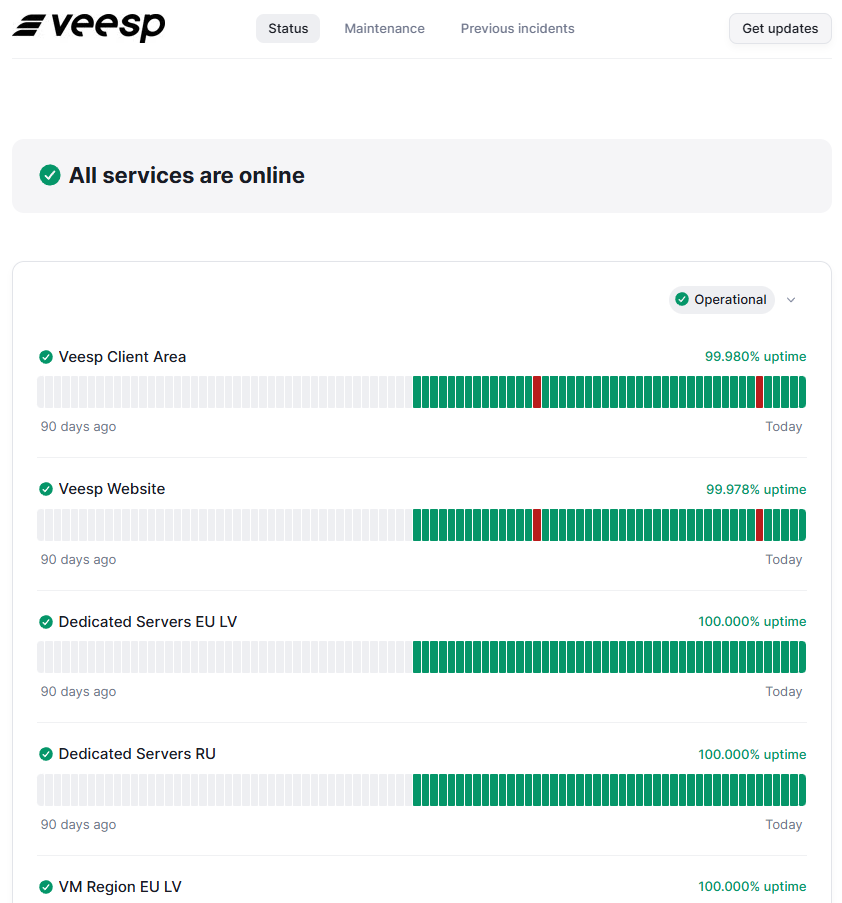Click the Veesp logo

(x=88, y=27)
